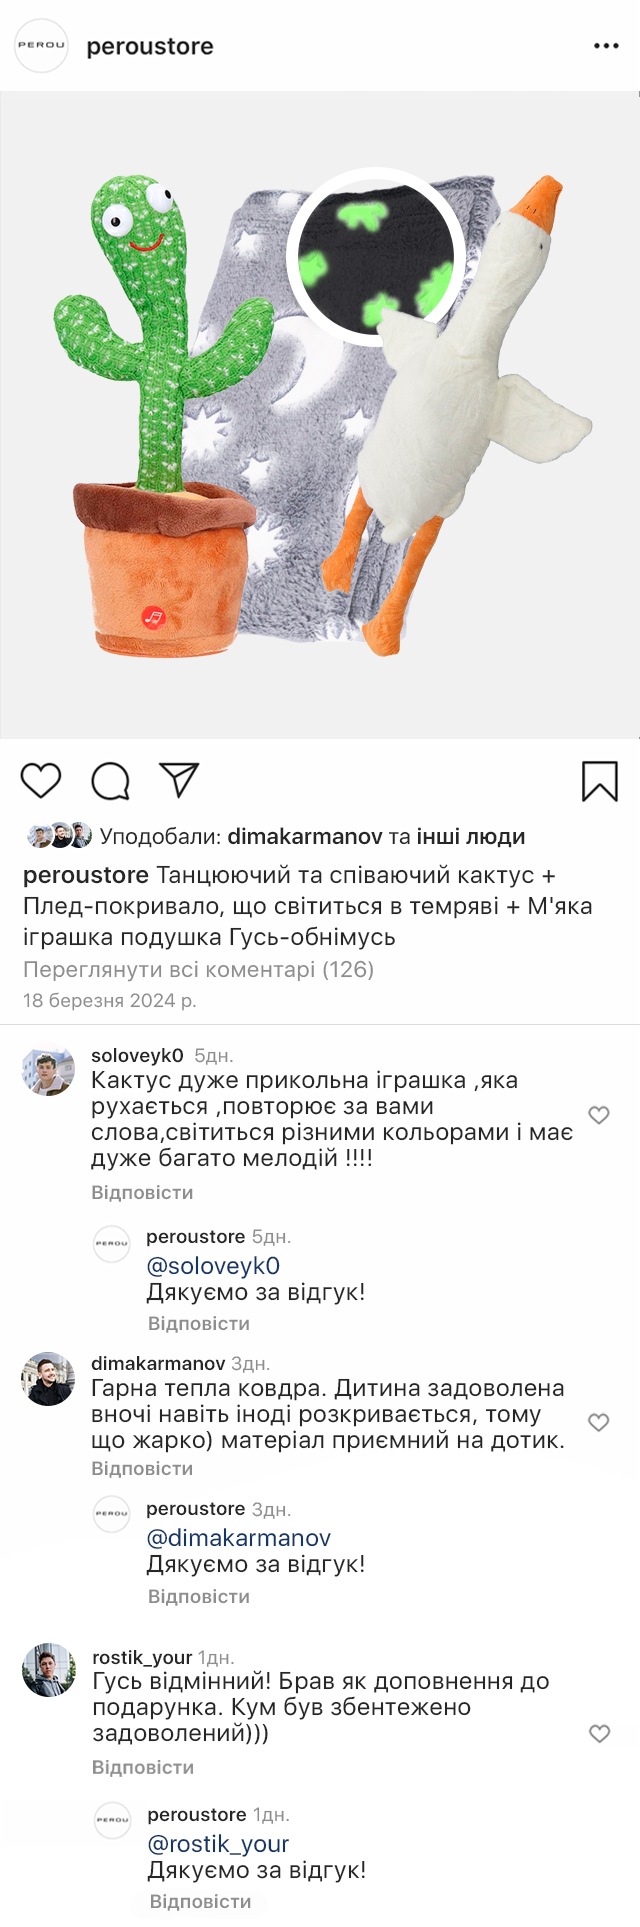
Task: Open the @rostik_your mention link
Action: click(x=218, y=1844)
